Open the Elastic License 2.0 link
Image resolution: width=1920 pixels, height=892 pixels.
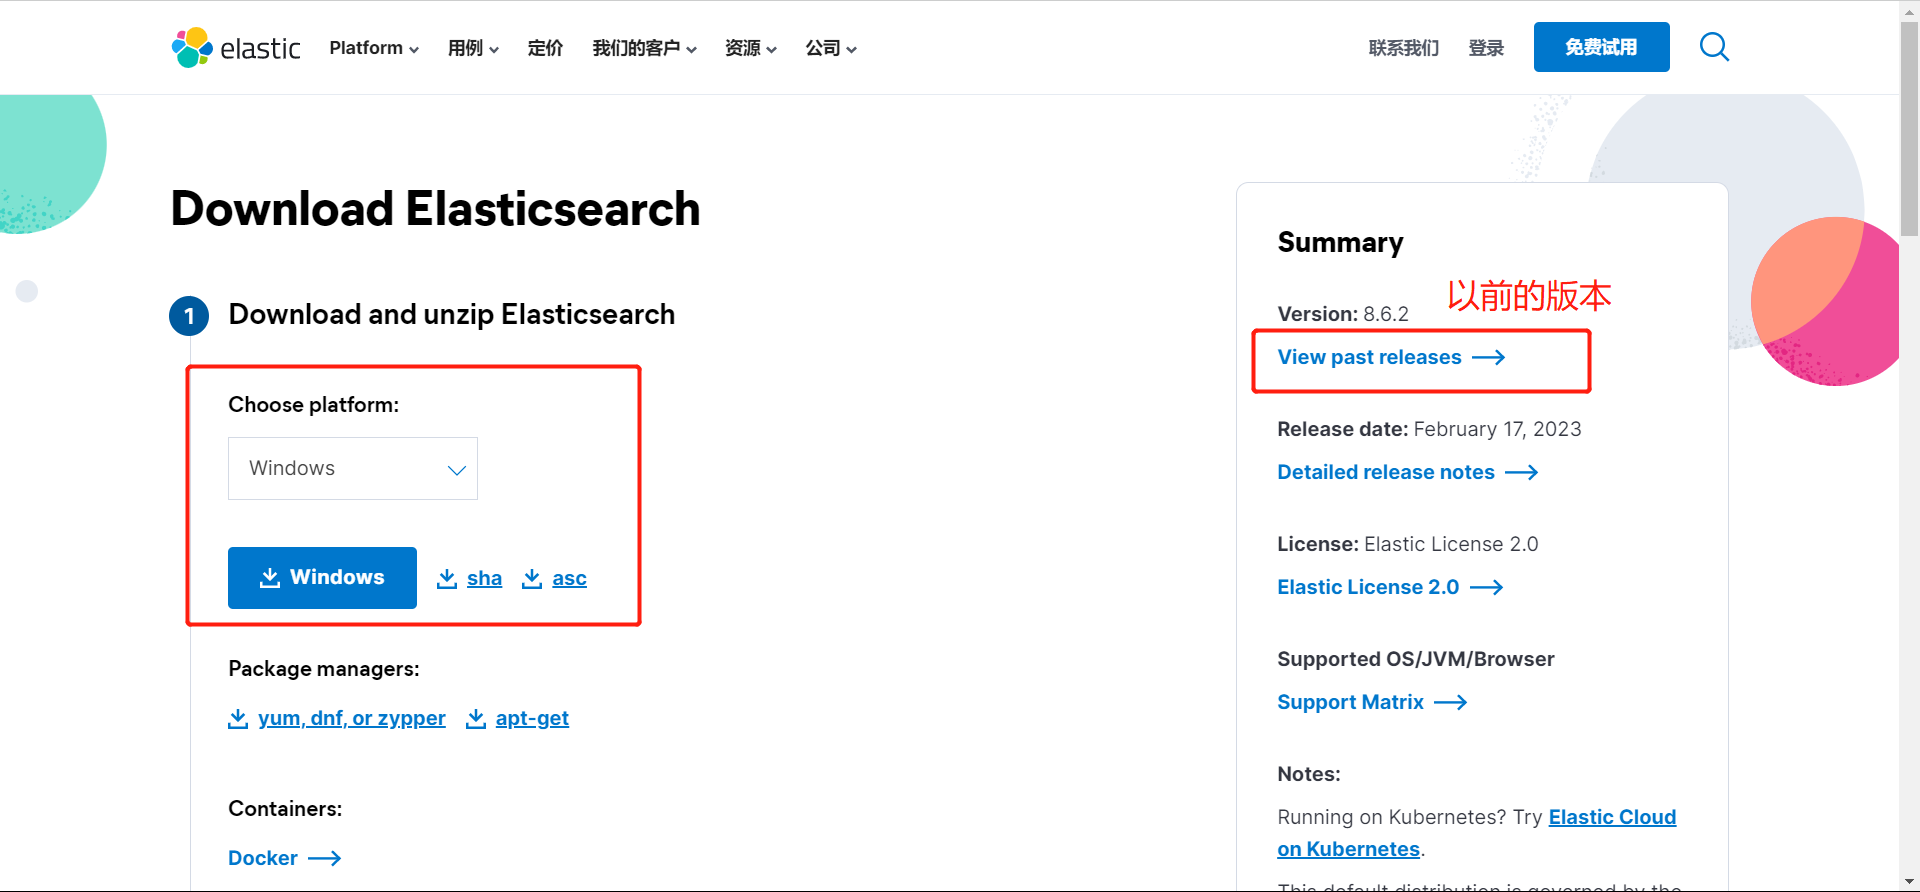(1390, 587)
